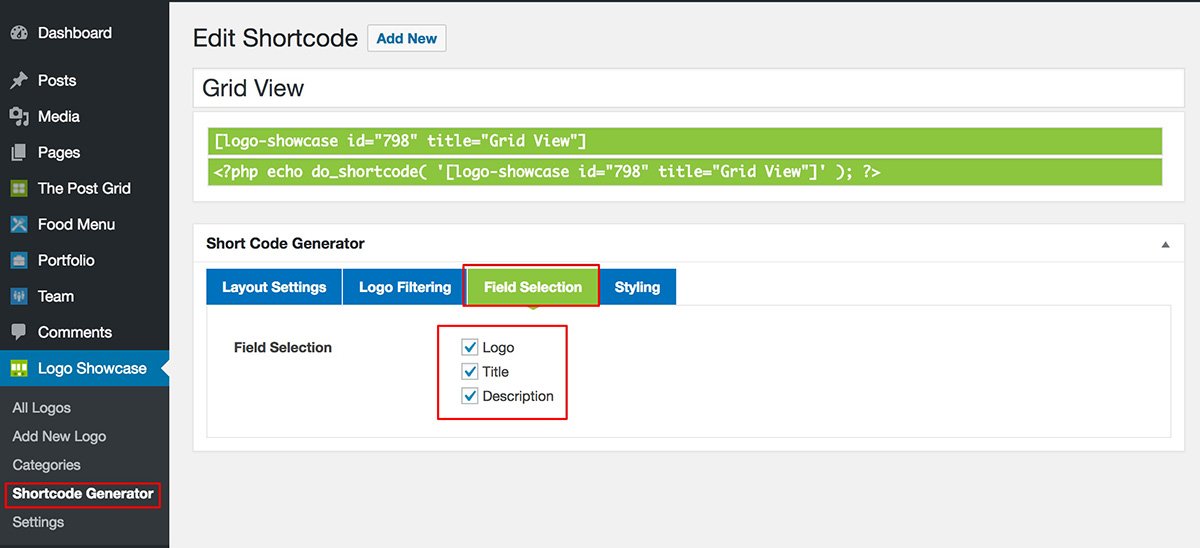This screenshot has height=548, width=1200.
Task: Select the logo-showcase shortcode text
Action: point(400,141)
